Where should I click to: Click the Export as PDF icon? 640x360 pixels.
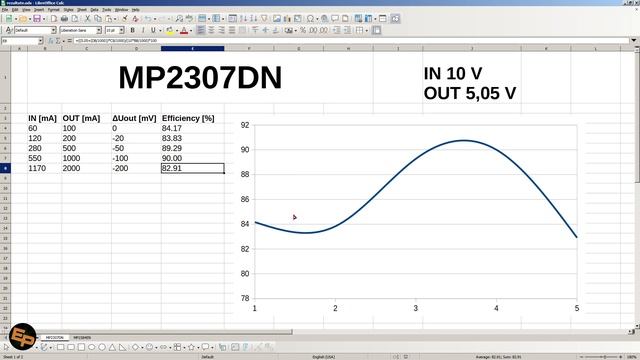(54, 19)
